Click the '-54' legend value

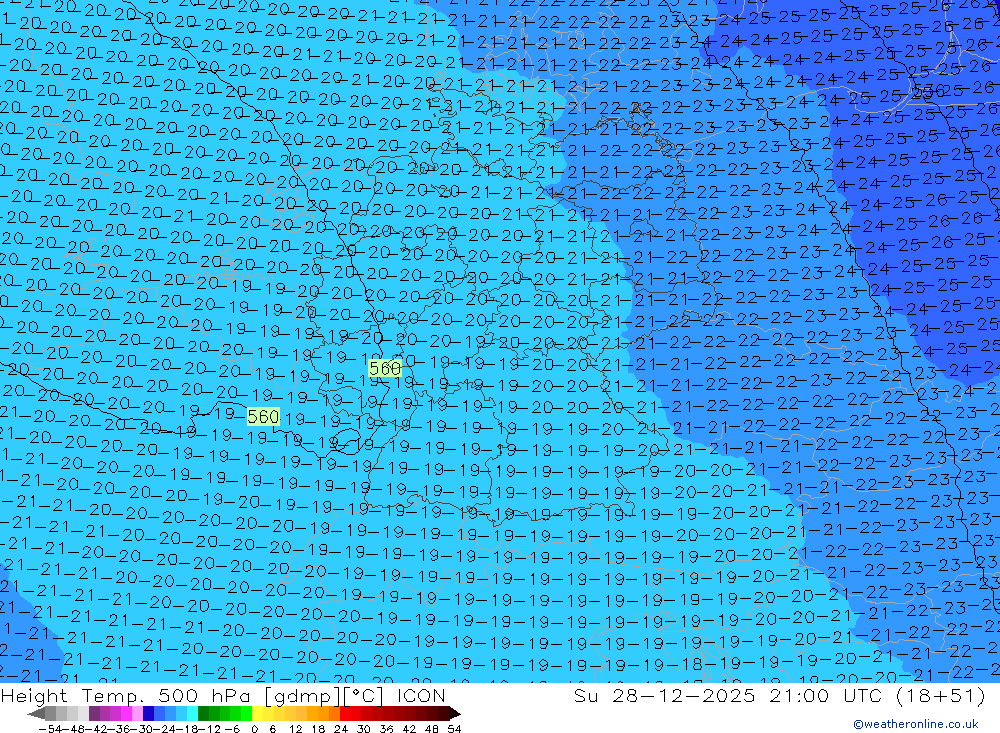click(51, 729)
